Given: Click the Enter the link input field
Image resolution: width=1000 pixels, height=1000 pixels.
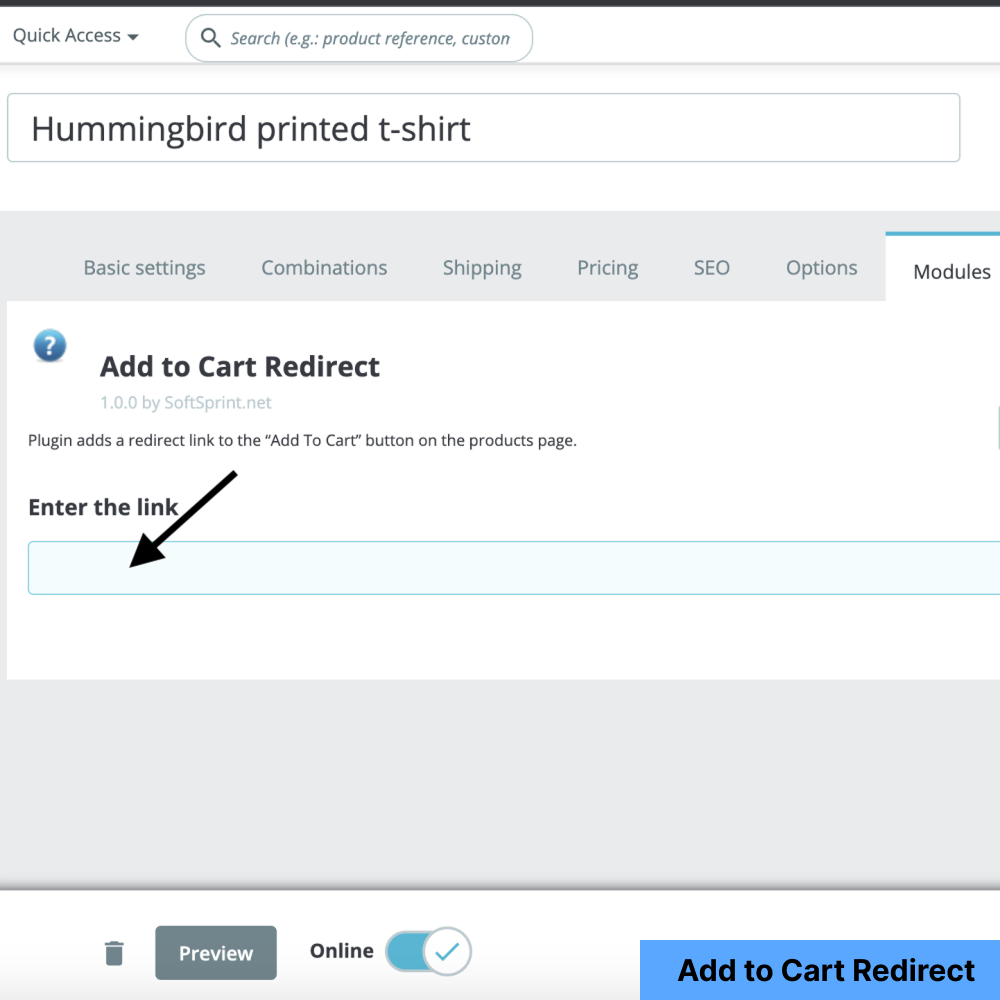Looking at the screenshot, I should (x=500, y=567).
